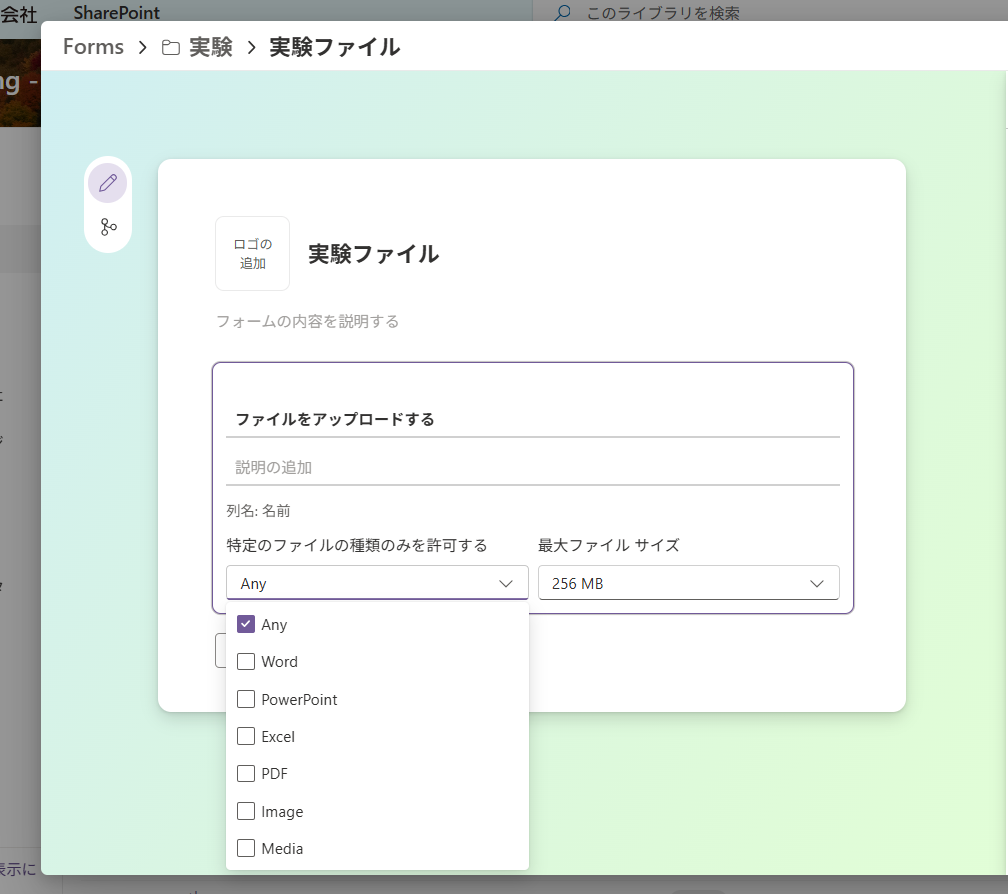Tick the PowerPoint checkbox
Viewport: 1008px width, 894px height.
click(x=246, y=699)
